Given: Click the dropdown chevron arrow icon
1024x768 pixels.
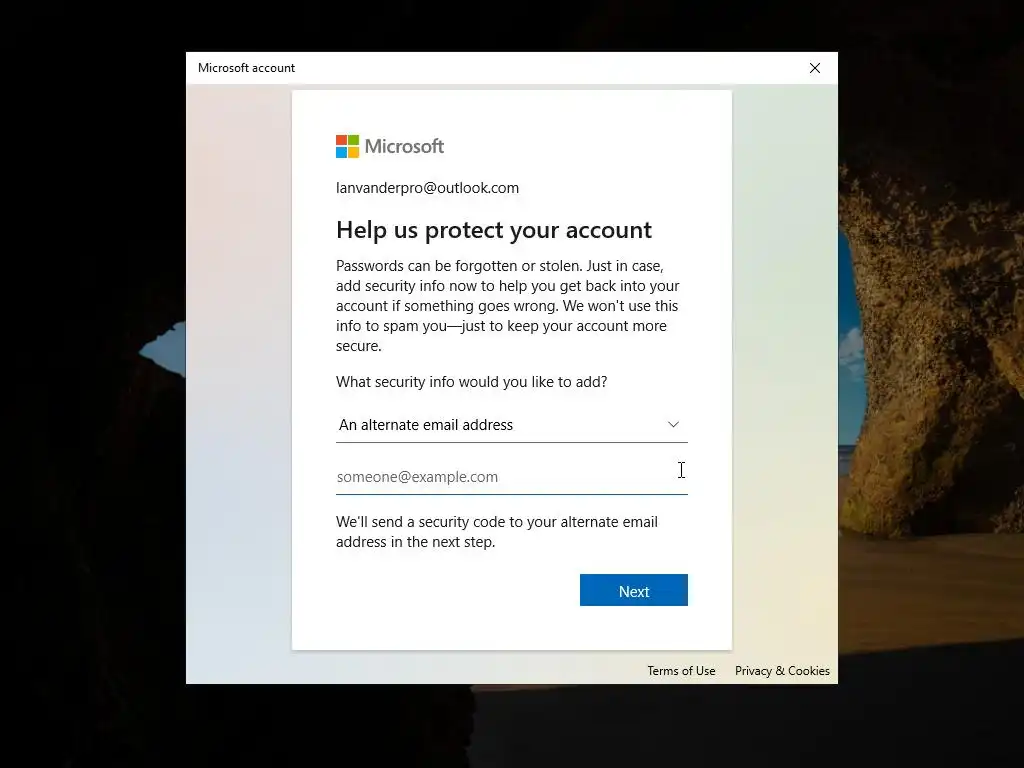Looking at the screenshot, I should coord(673,424).
